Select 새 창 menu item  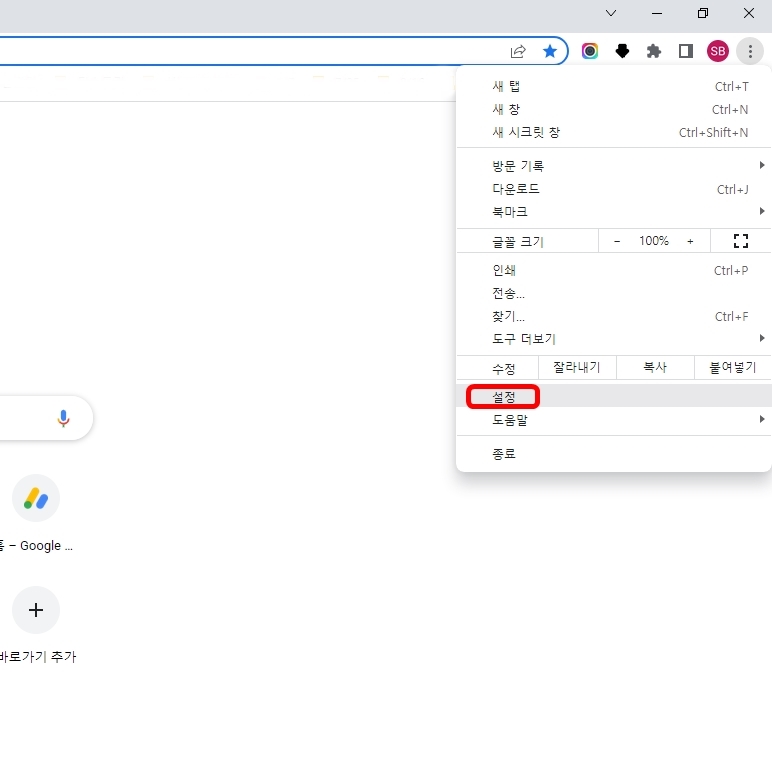click(614, 109)
